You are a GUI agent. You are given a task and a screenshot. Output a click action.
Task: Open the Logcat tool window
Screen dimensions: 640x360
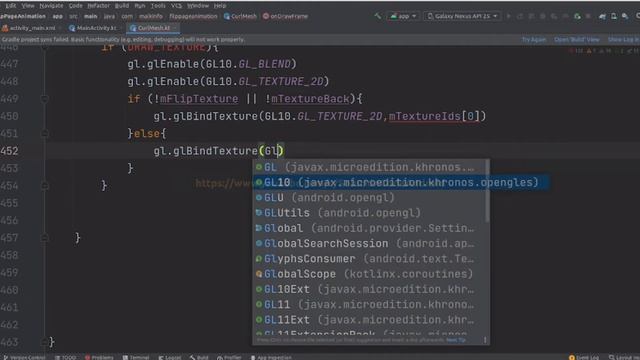(169, 357)
